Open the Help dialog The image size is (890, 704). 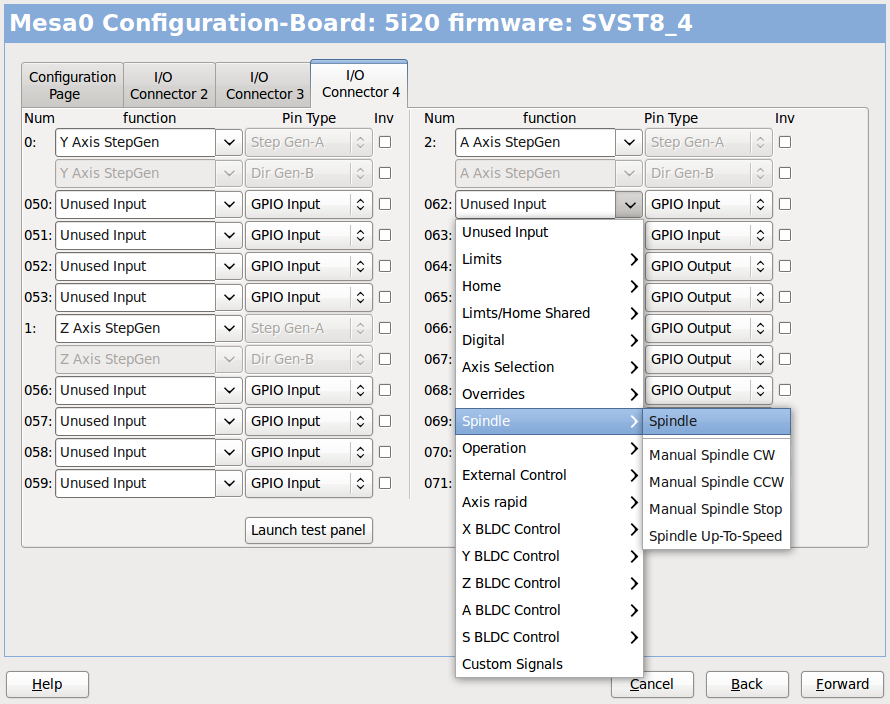(x=47, y=684)
